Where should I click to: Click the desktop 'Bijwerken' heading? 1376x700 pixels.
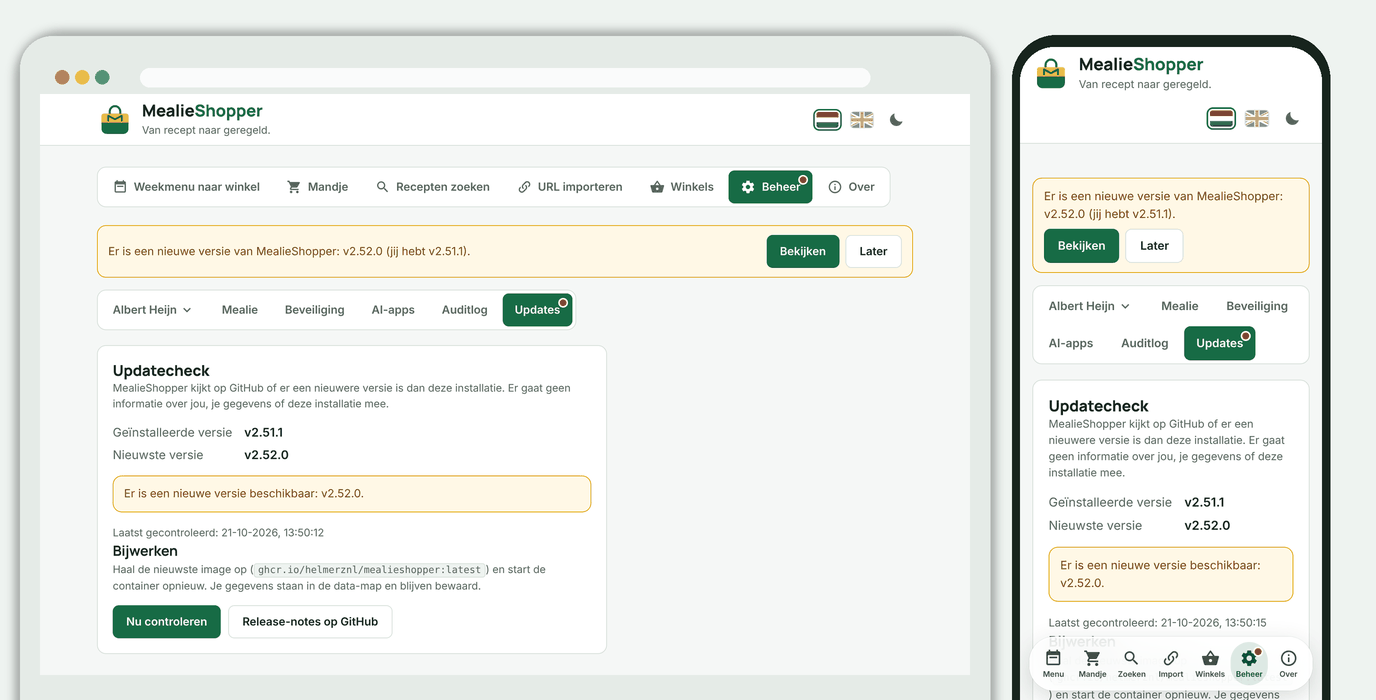click(x=145, y=551)
